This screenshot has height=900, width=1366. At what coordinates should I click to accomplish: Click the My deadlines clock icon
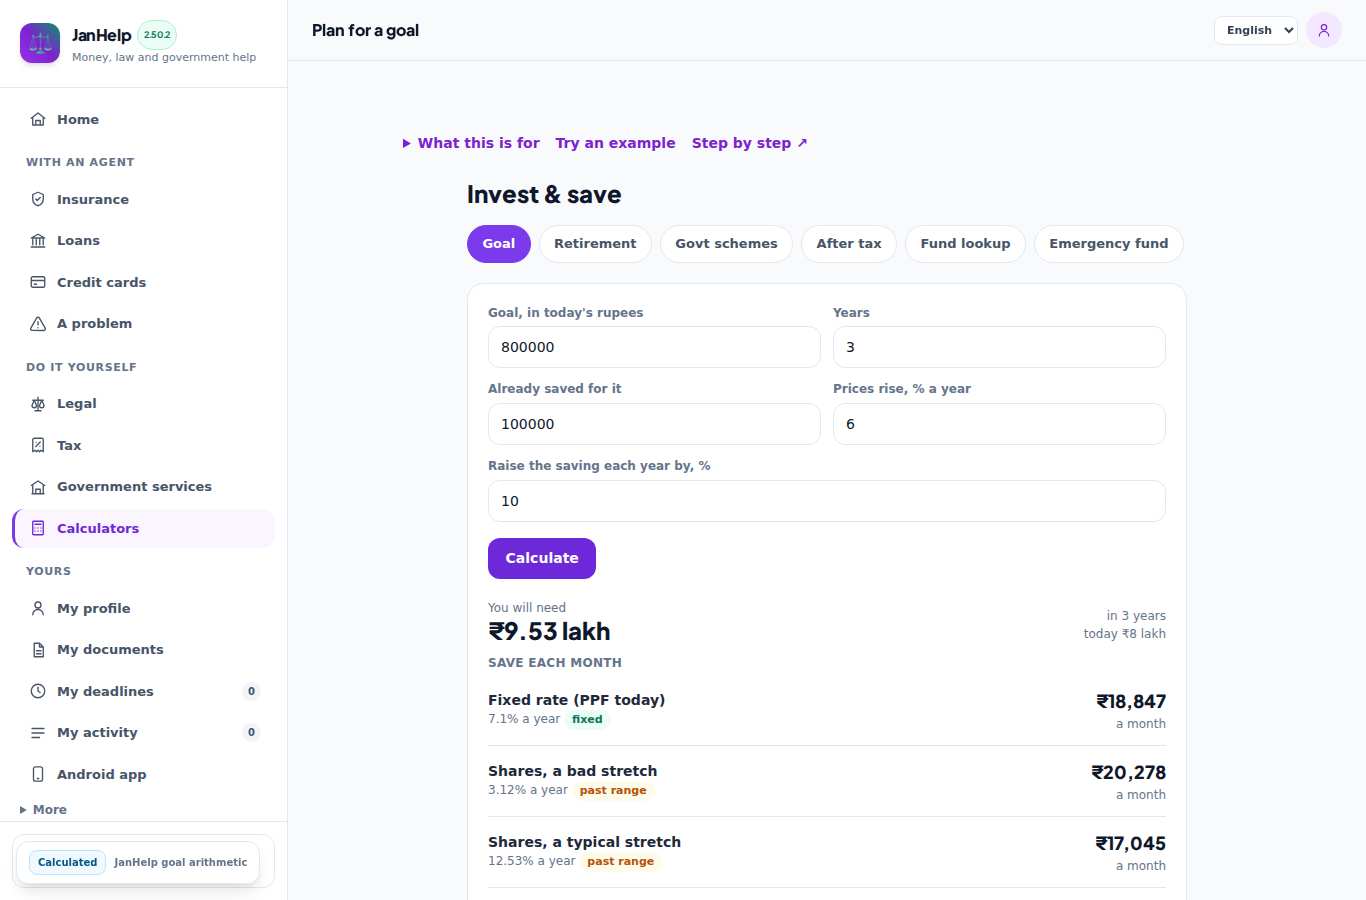tap(38, 691)
